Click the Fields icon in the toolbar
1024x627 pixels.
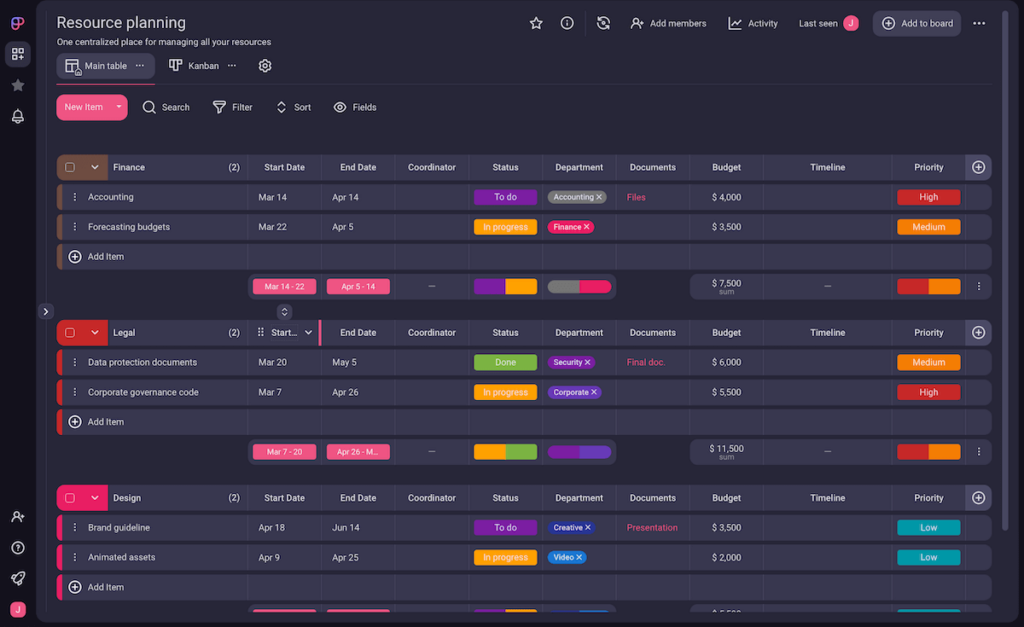click(341, 107)
